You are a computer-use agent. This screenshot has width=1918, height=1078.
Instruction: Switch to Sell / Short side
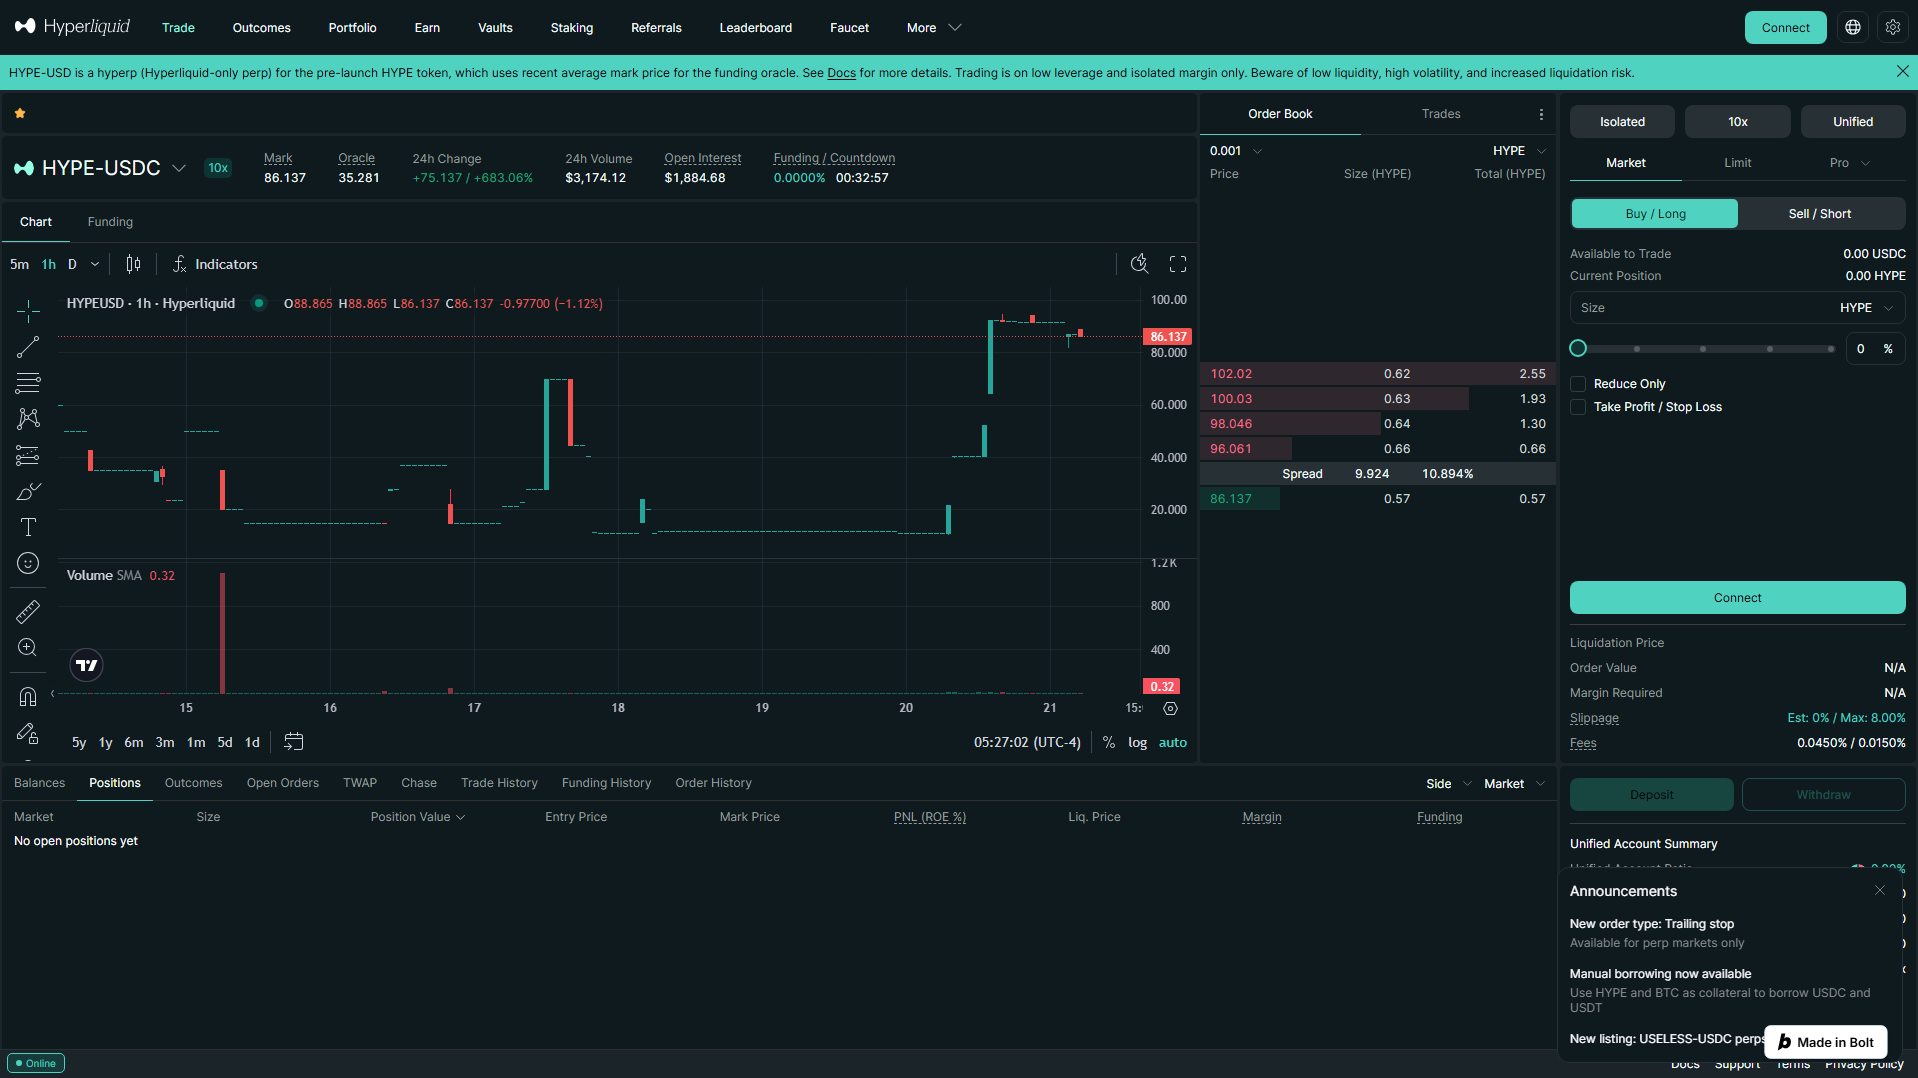tap(1820, 214)
